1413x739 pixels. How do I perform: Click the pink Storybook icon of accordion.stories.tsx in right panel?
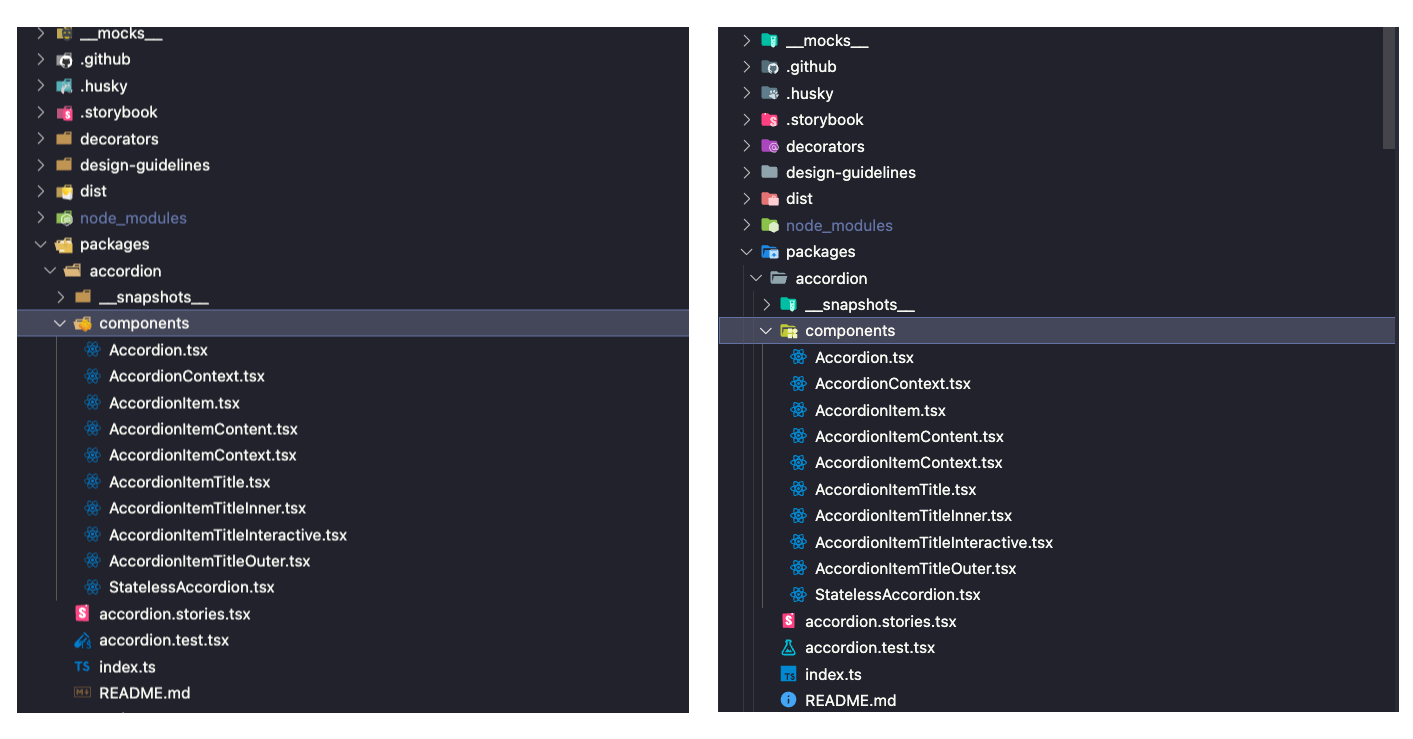pos(788,622)
